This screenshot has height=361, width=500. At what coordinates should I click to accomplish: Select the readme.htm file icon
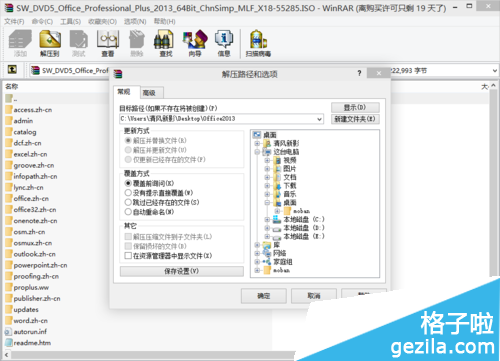(x=9, y=343)
